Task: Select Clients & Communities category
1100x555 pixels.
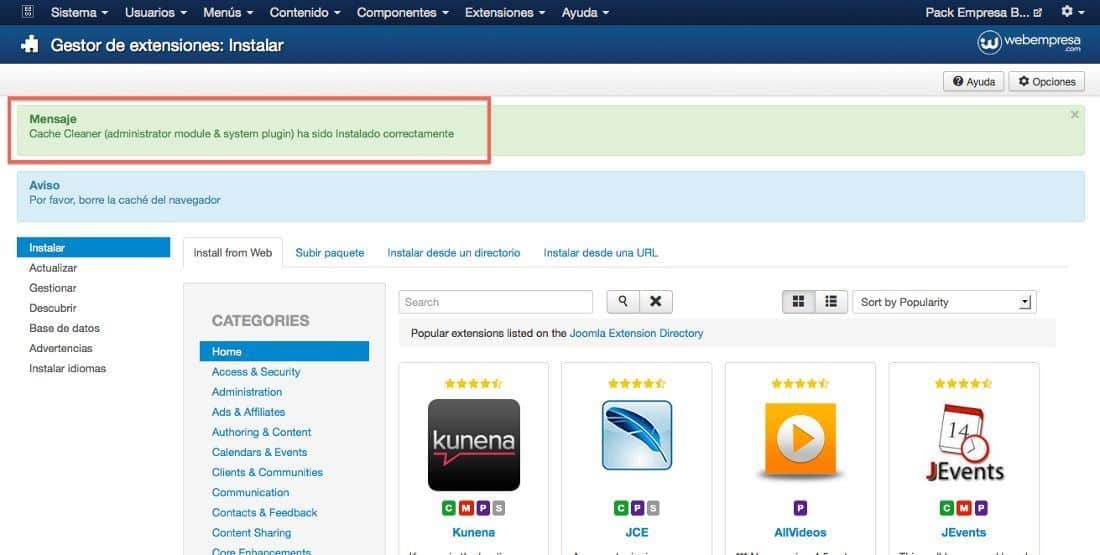Action: point(267,472)
